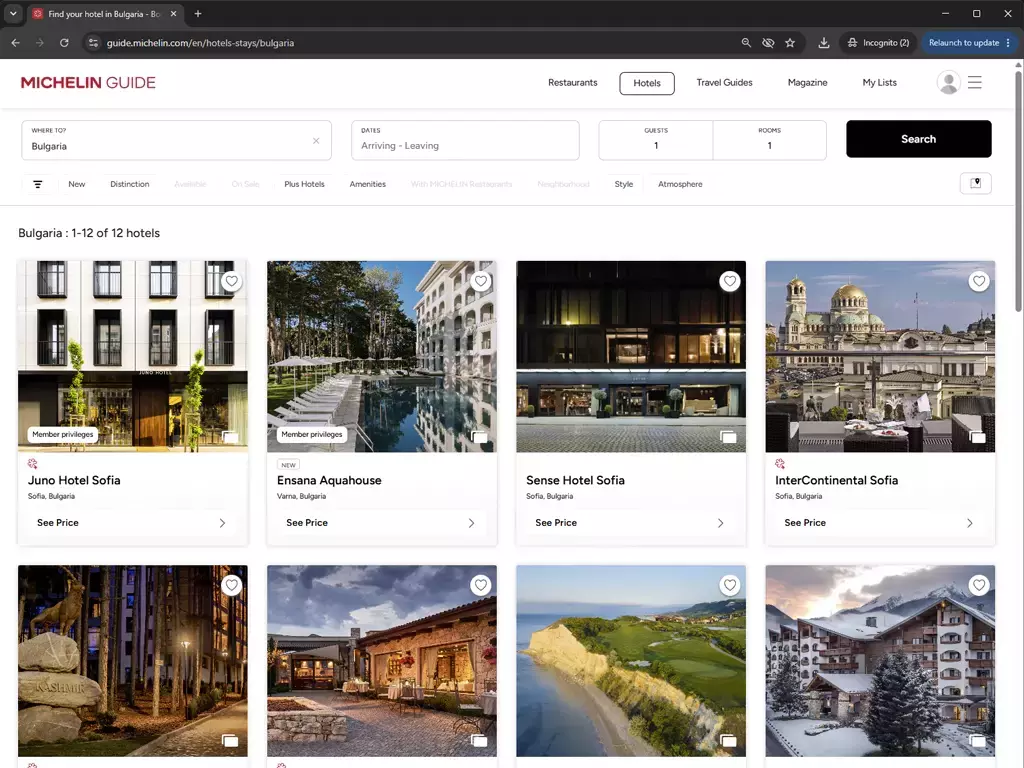Click the browser address bar URL

(x=200, y=43)
